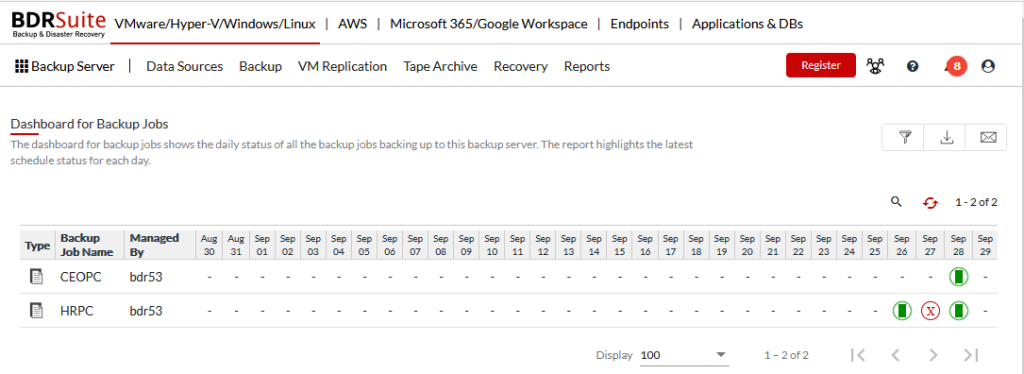
Task: Open notifications bell with badge 8
Action: (x=955, y=66)
